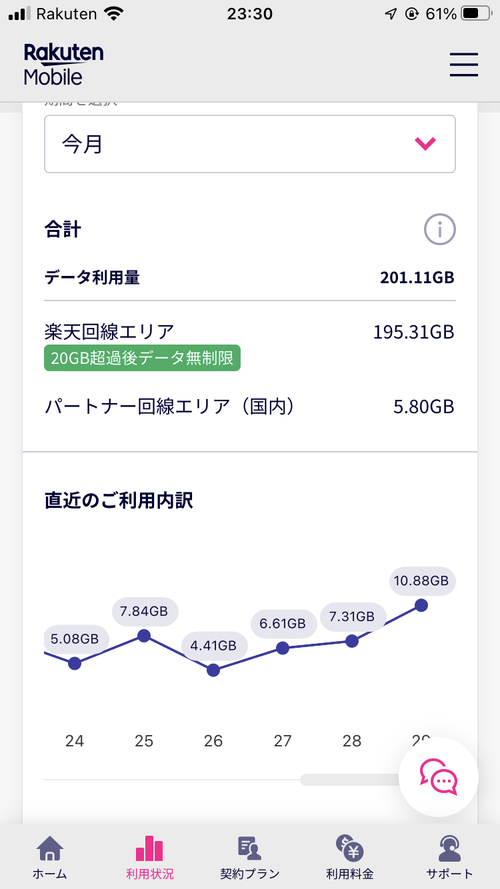Viewport: 500px width, 889px height.
Task: Open the hamburger menu icon
Action: 464,64
